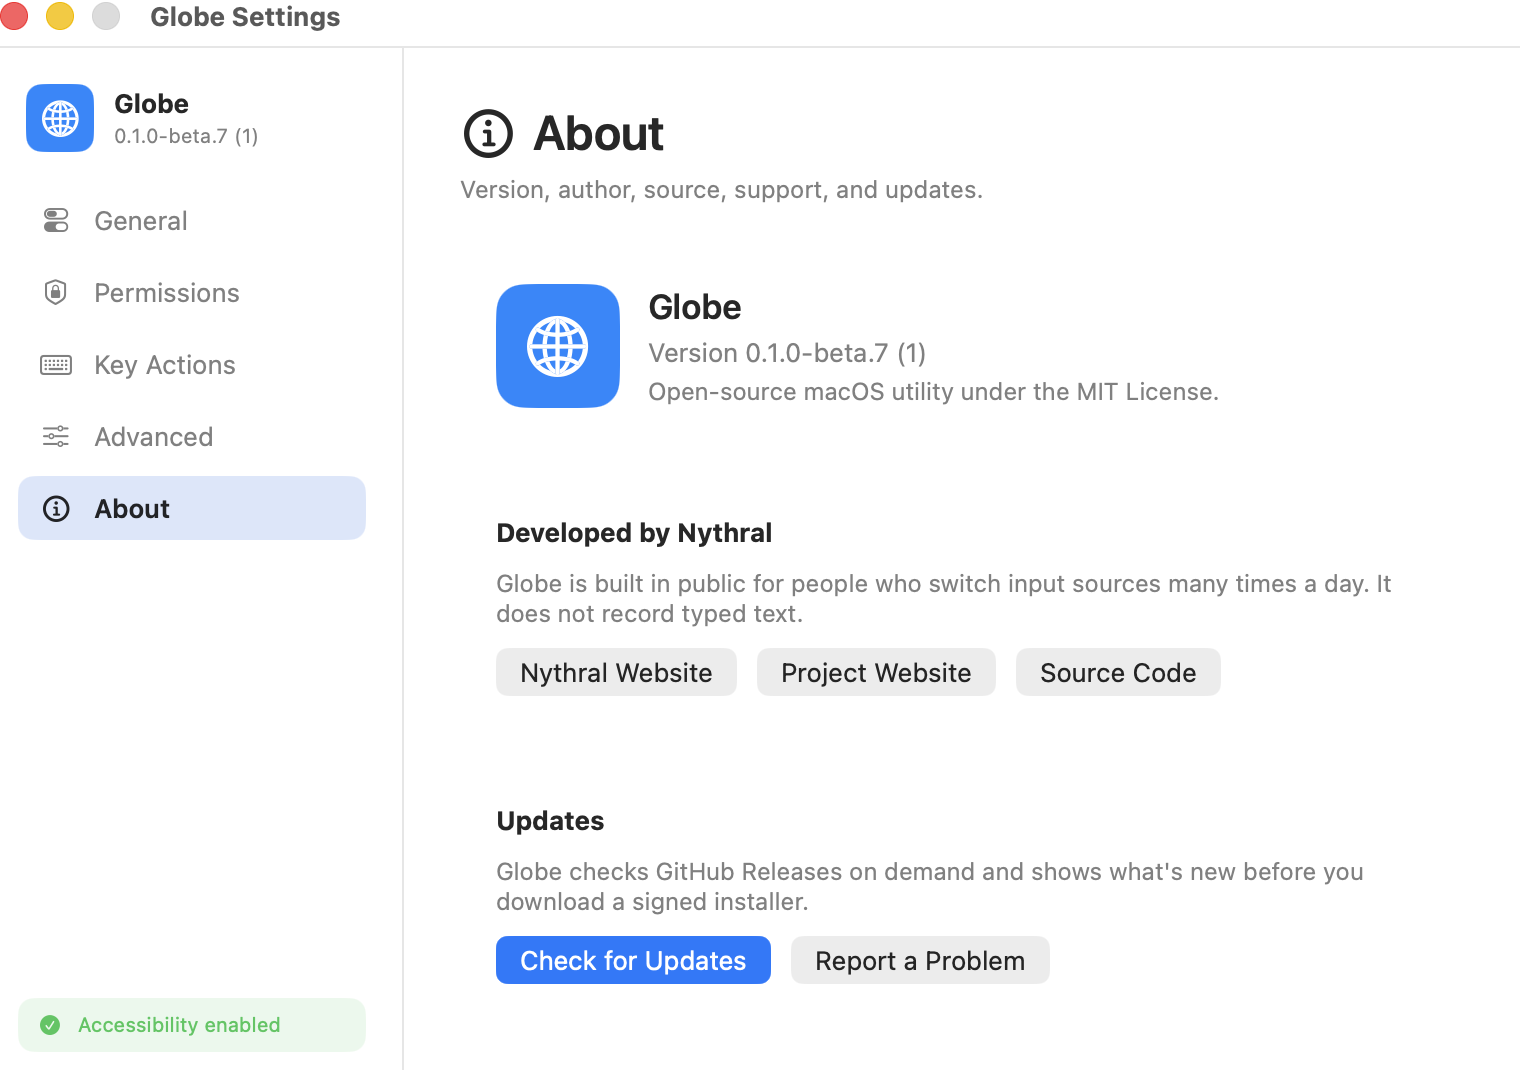Click the 'Globe Settings' window title
This screenshot has width=1520, height=1070.
tap(245, 17)
